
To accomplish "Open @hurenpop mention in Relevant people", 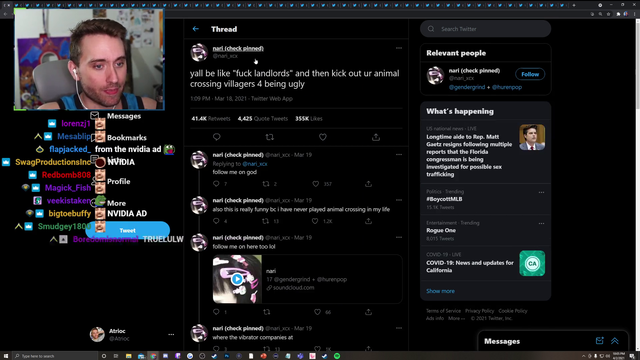I will point(507,87).
